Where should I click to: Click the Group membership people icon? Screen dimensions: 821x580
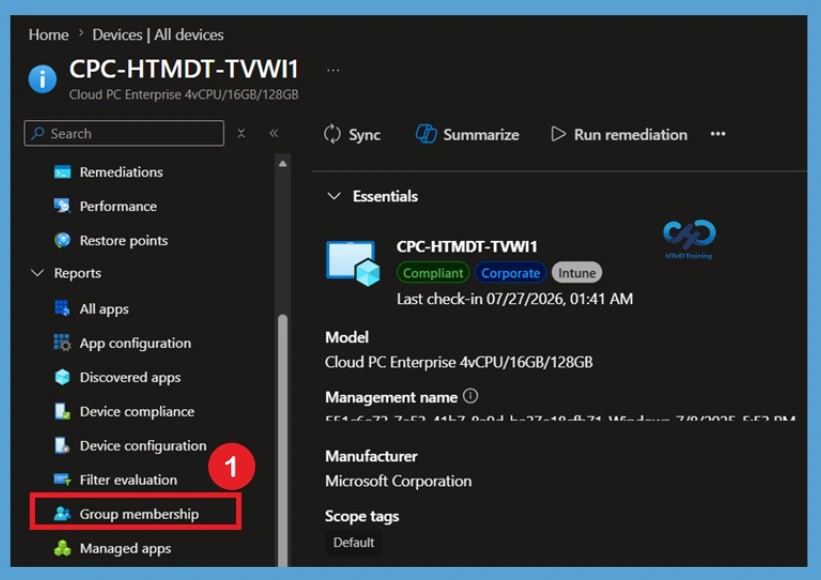pyautogui.click(x=62, y=514)
